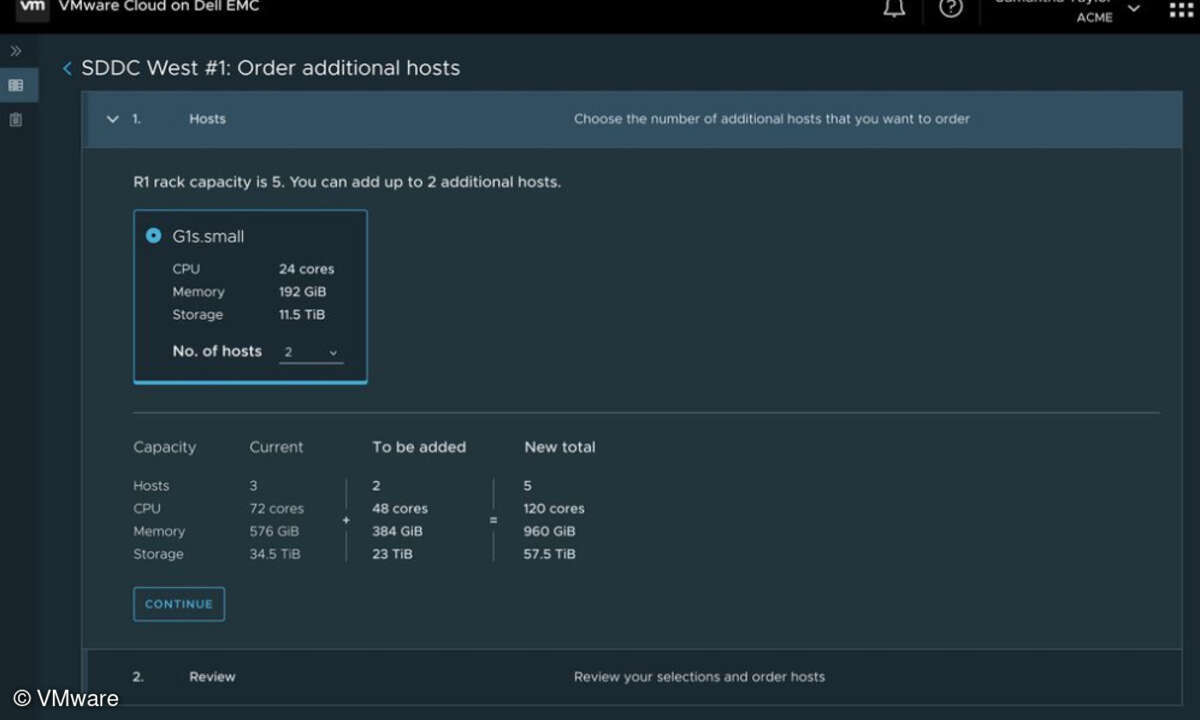Click the CONTINUE button
Viewport: 1200px width, 720px height.
tap(179, 604)
